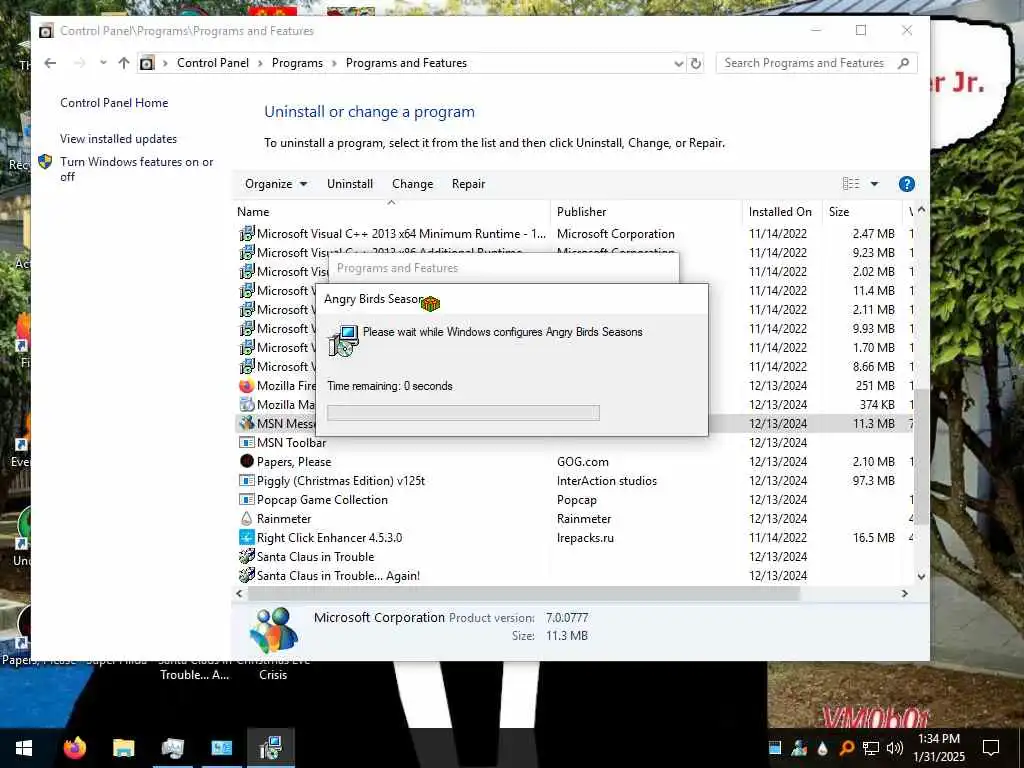Click the change view icon
This screenshot has width=1024, height=768.
click(851, 184)
